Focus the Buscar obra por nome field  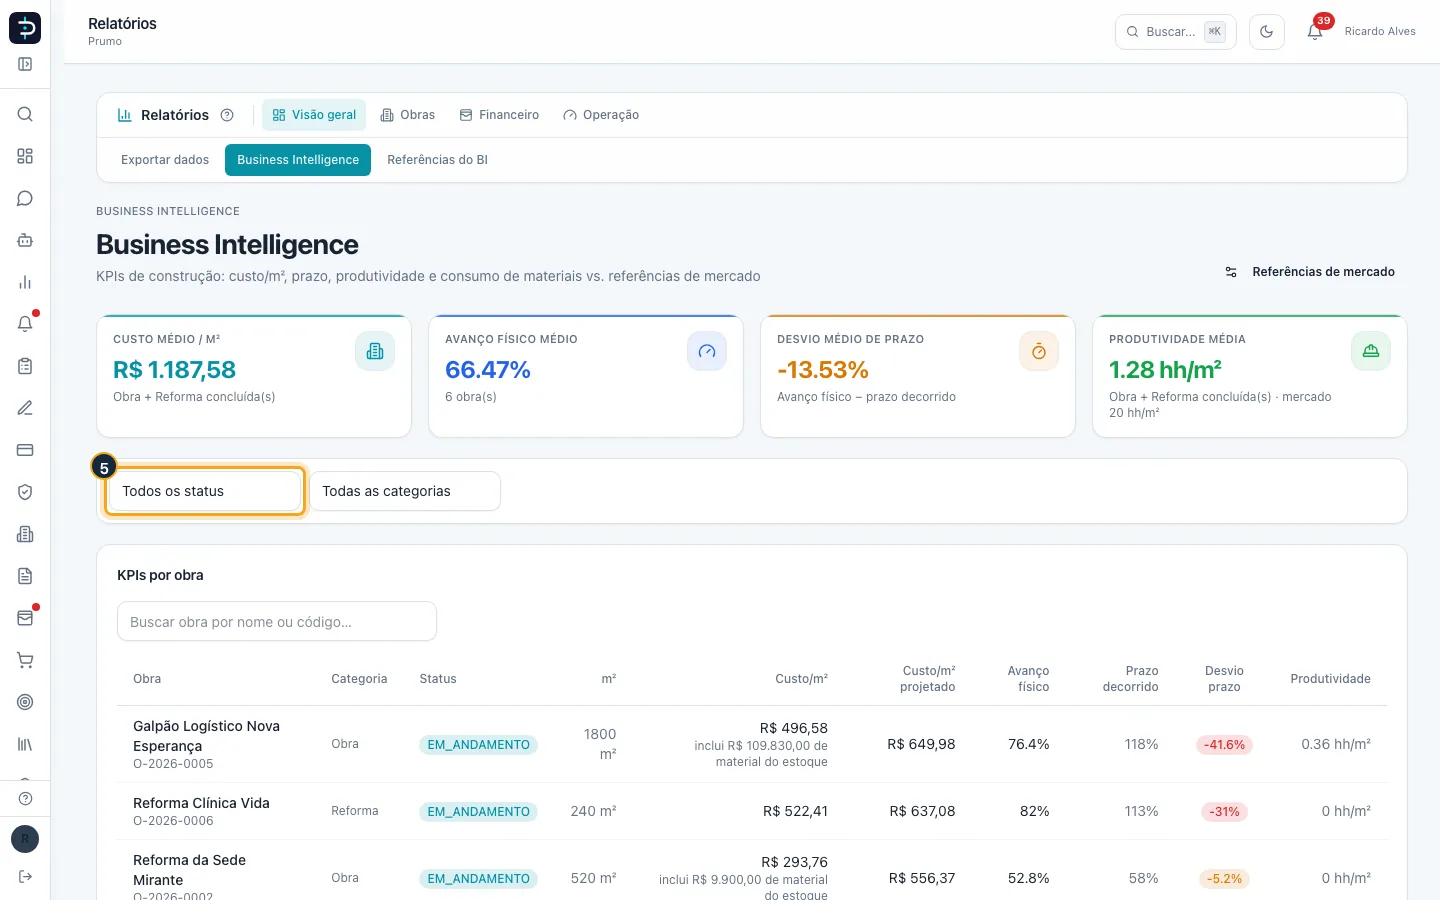point(277,621)
